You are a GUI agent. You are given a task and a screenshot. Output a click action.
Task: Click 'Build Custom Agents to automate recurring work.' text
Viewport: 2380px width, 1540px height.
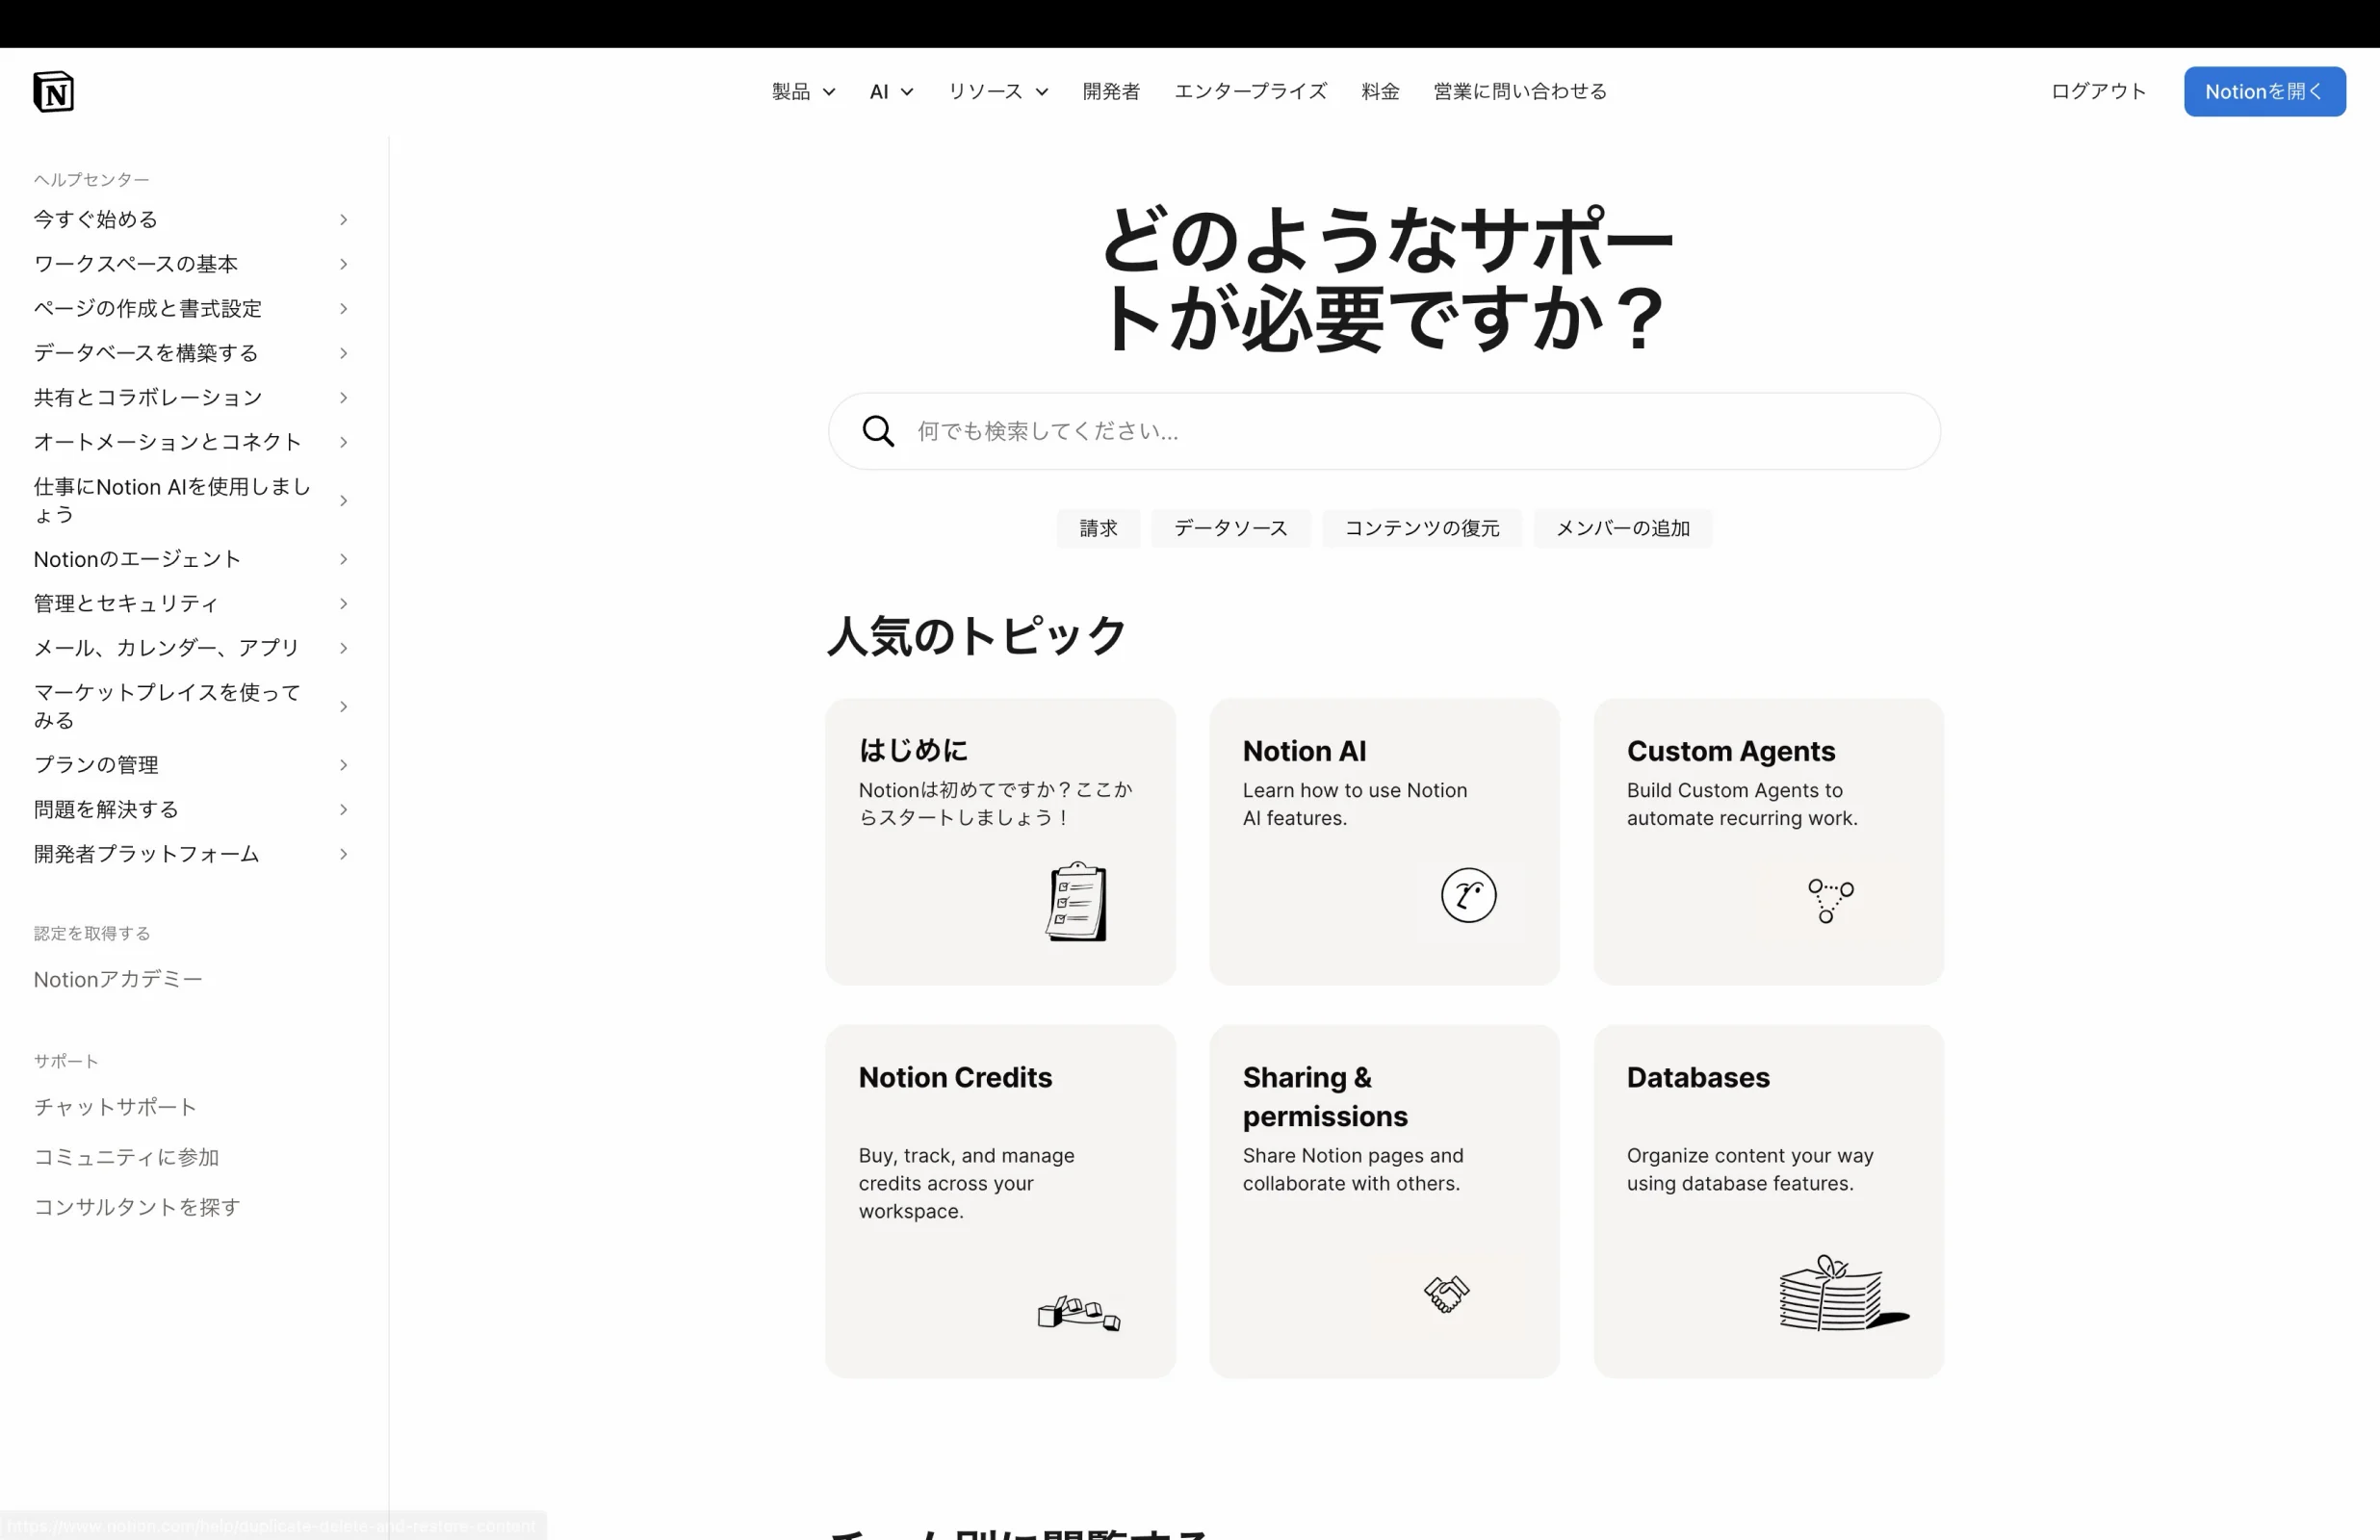click(x=1742, y=804)
